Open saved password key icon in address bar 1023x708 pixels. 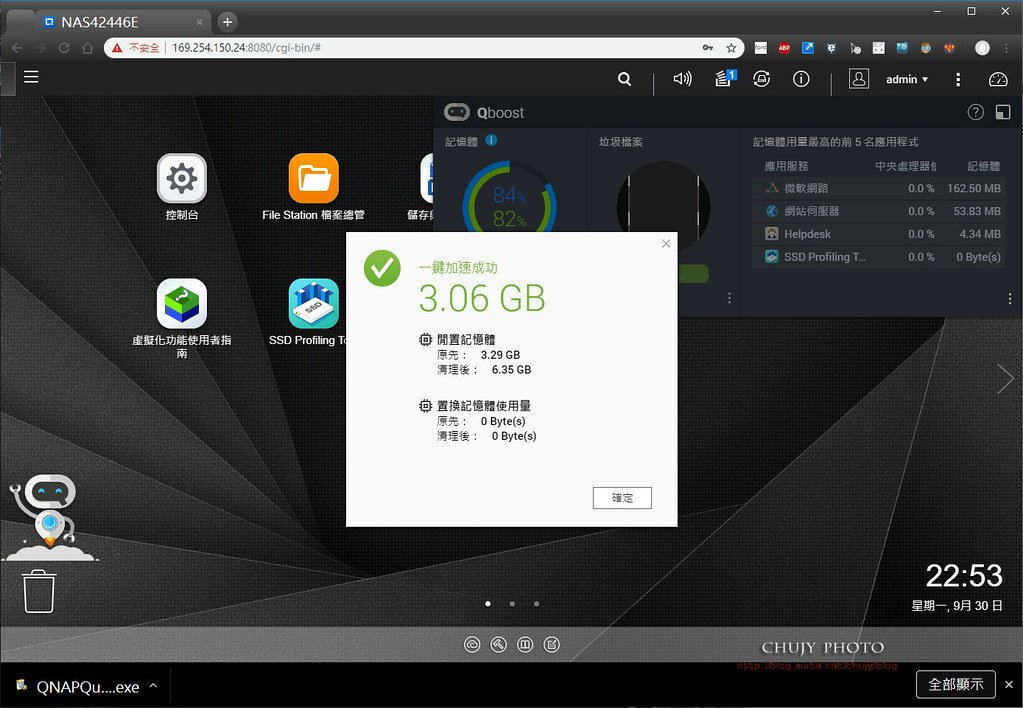pyautogui.click(x=708, y=48)
